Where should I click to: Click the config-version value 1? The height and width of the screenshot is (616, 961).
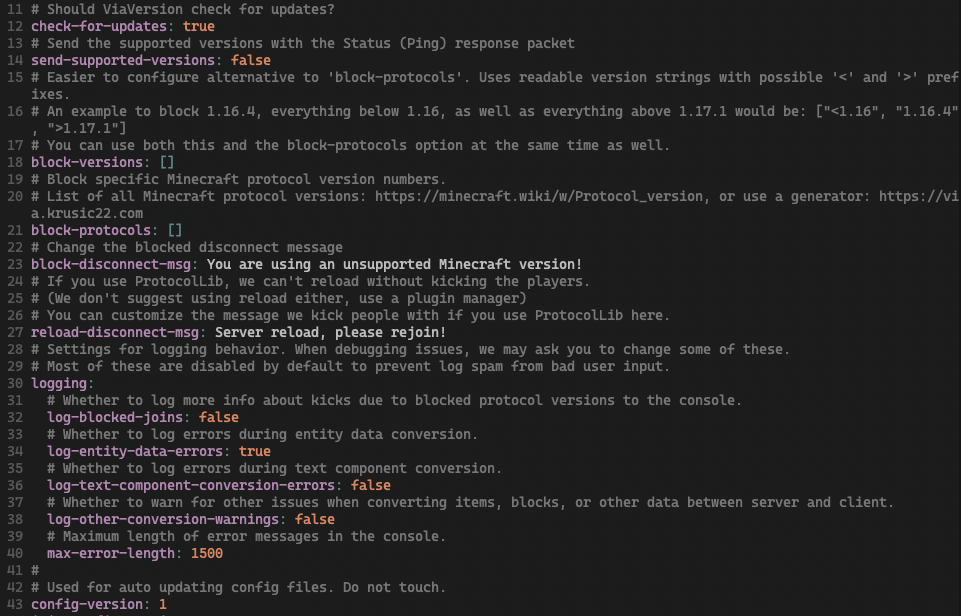tap(163, 604)
